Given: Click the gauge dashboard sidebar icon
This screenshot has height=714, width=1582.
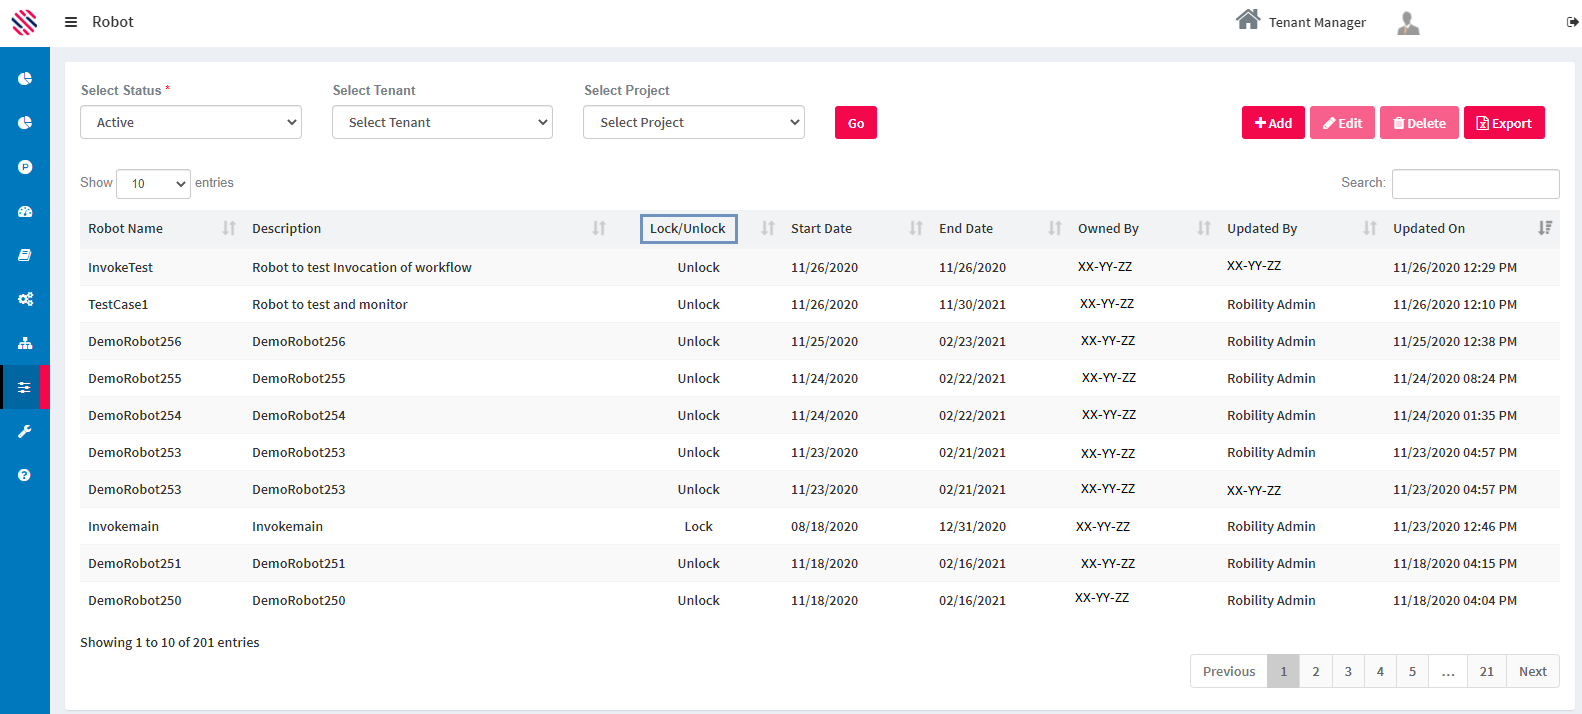Looking at the screenshot, I should point(25,211).
